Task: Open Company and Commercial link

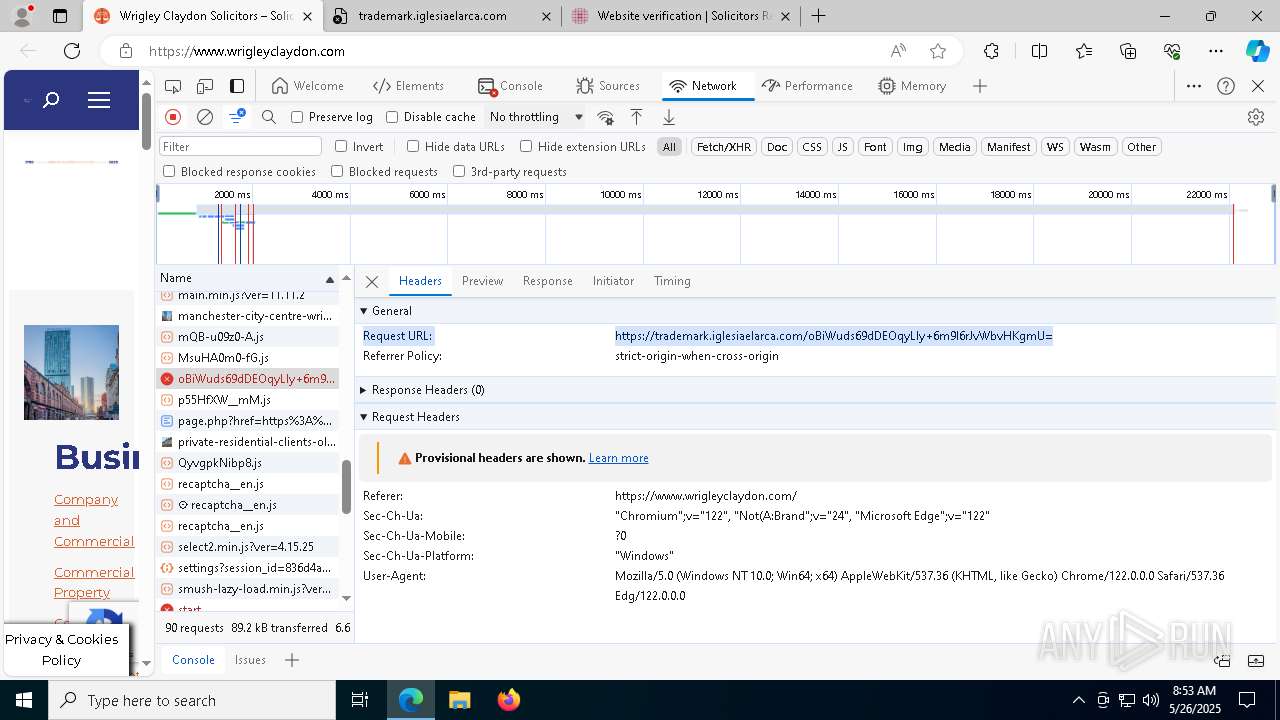Action: [x=94, y=520]
